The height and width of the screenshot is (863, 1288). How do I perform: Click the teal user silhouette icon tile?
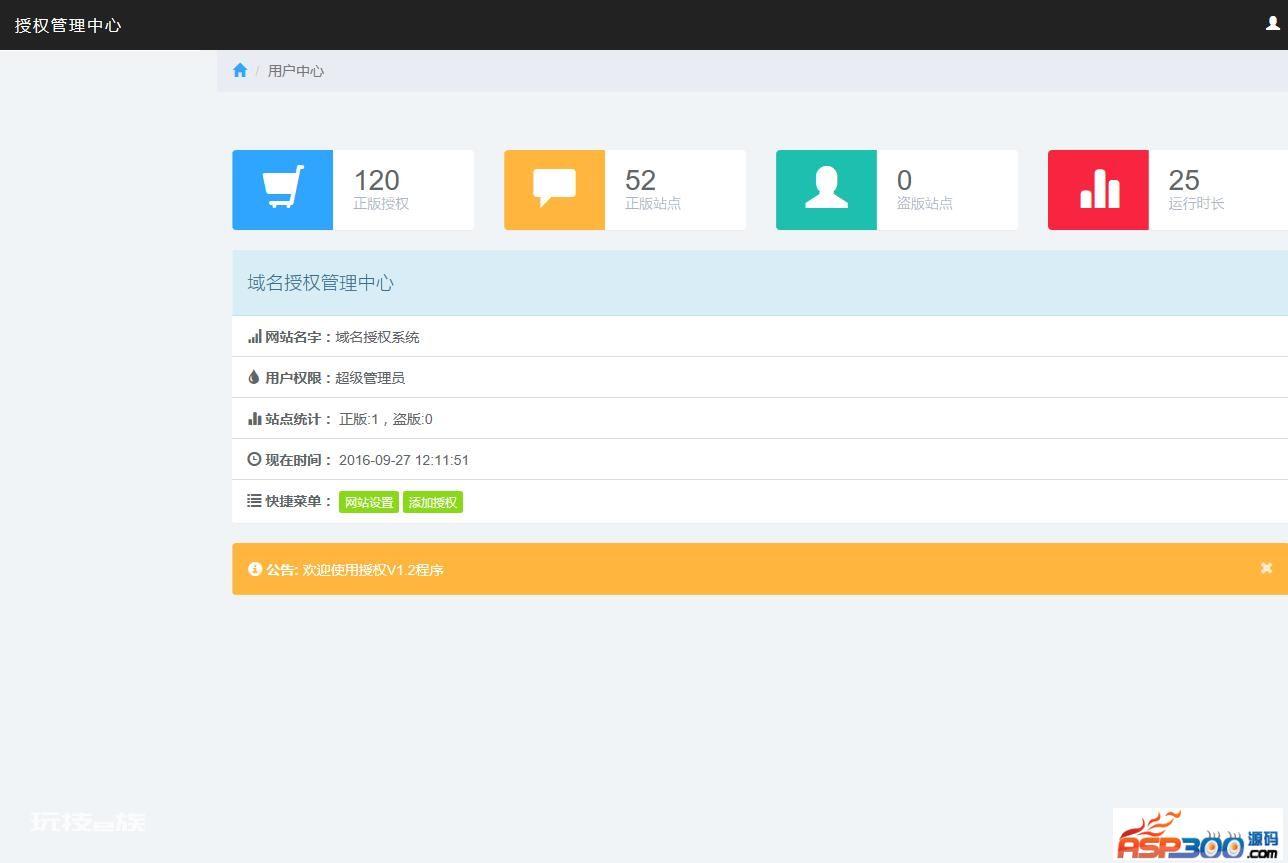point(827,190)
